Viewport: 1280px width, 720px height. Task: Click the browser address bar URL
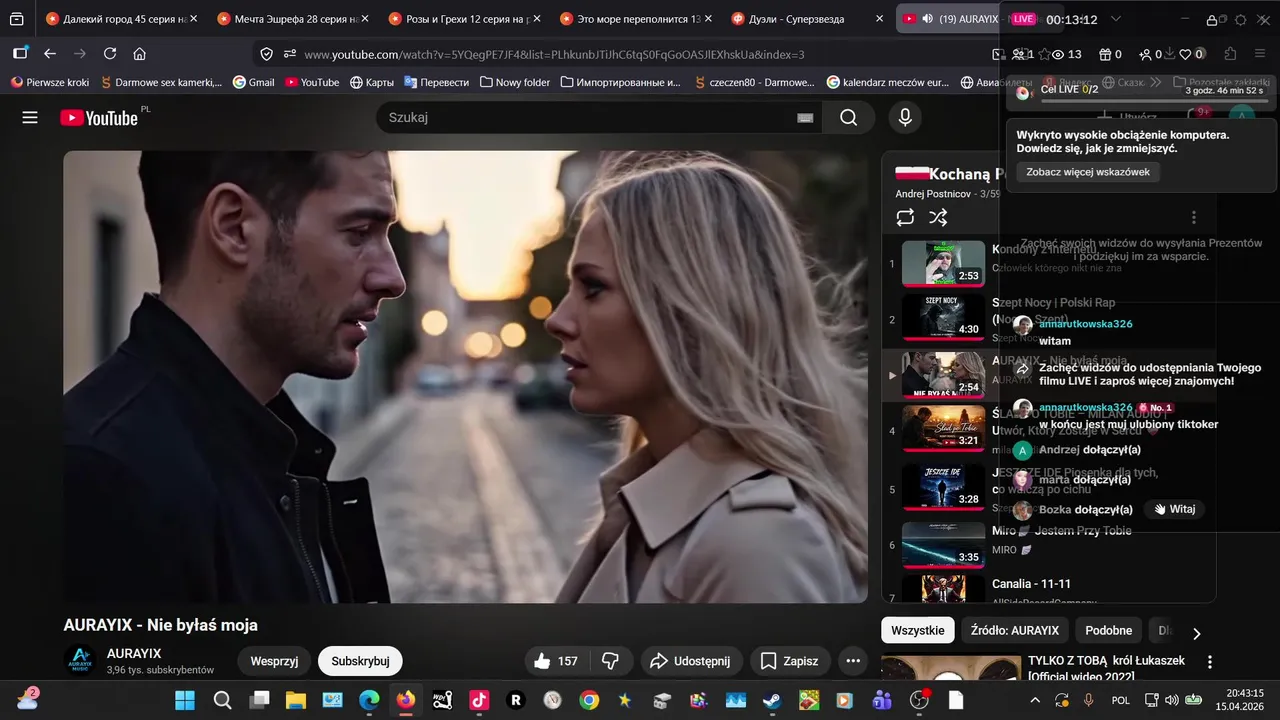point(554,54)
